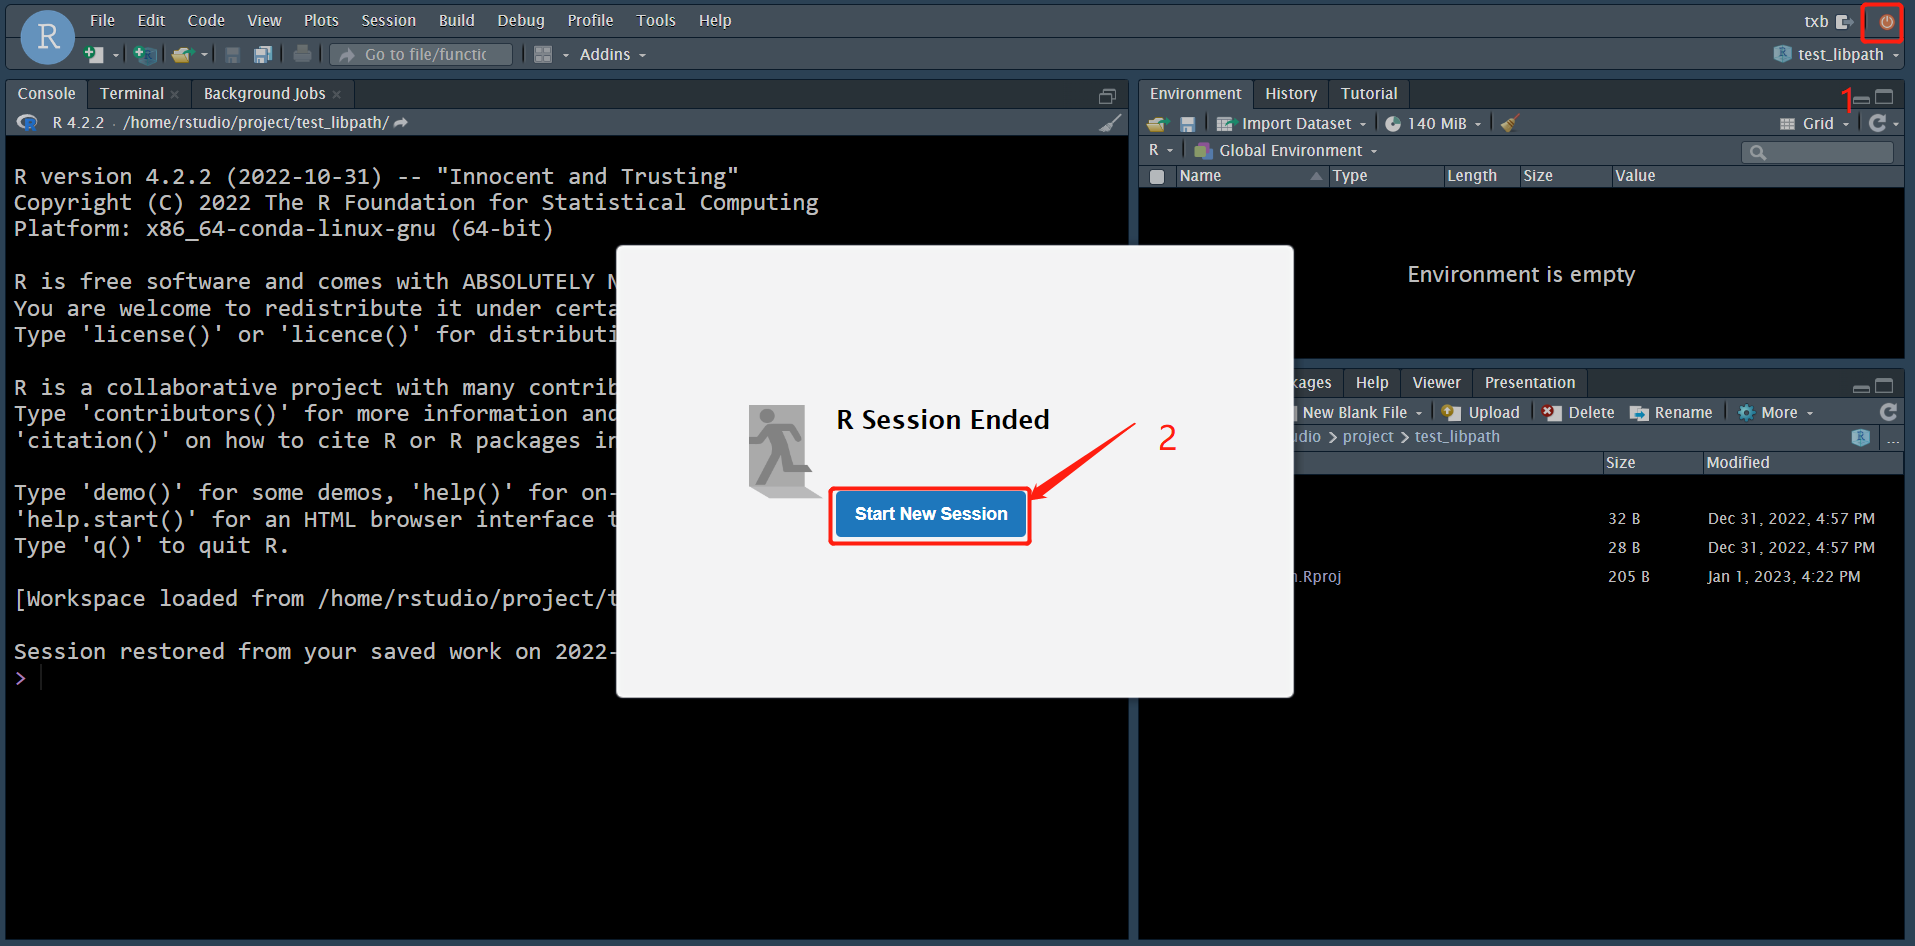Click the new file icon in toolbar
The image size is (1915, 946).
[94, 55]
